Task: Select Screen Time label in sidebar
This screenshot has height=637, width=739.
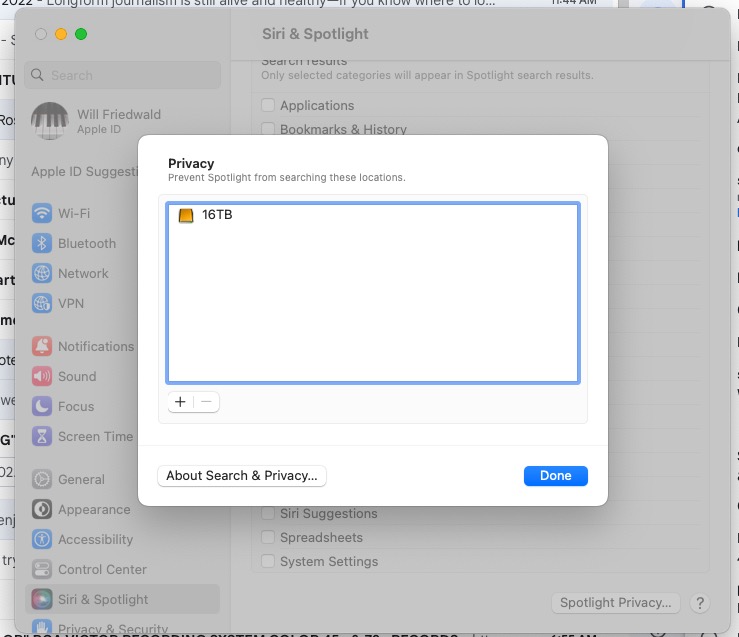Action: pyautogui.click(x=96, y=437)
